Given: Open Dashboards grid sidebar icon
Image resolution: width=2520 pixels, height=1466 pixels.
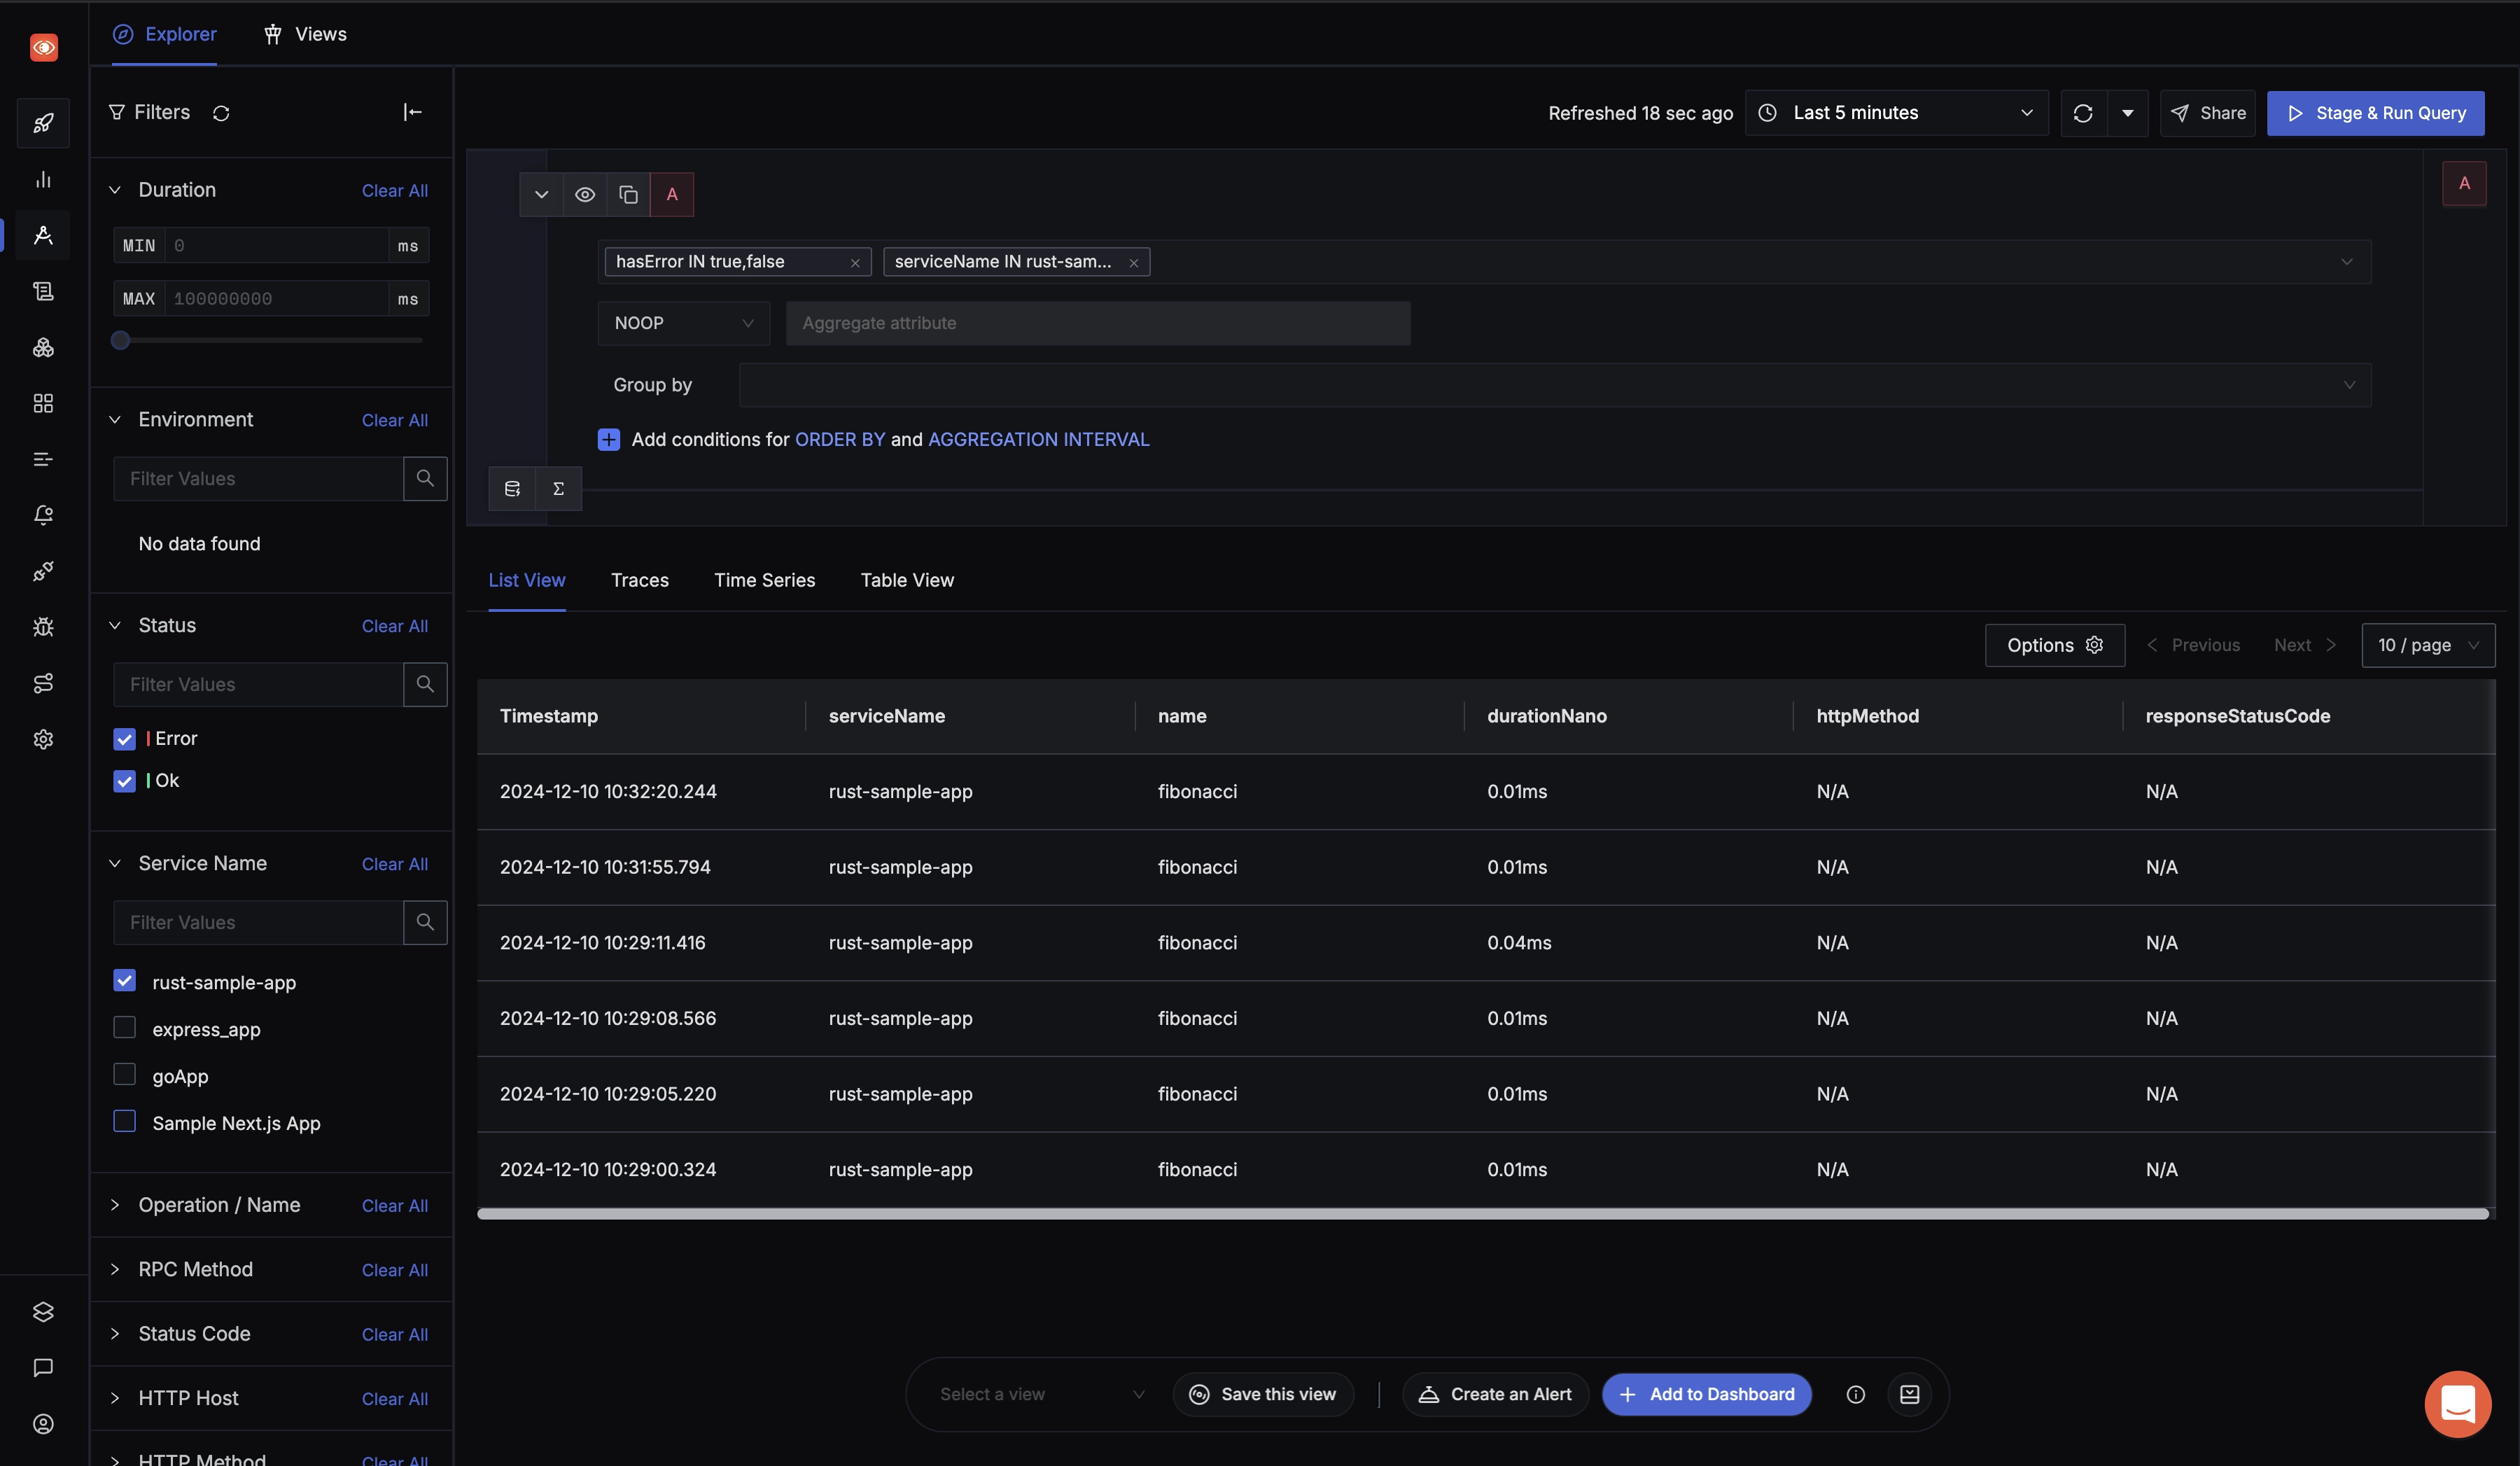Looking at the screenshot, I should click(43, 403).
